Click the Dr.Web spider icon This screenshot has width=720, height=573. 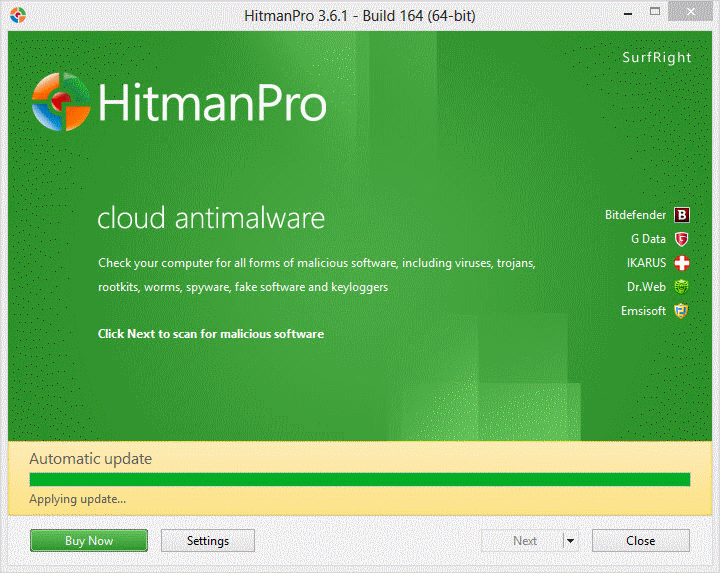point(682,287)
